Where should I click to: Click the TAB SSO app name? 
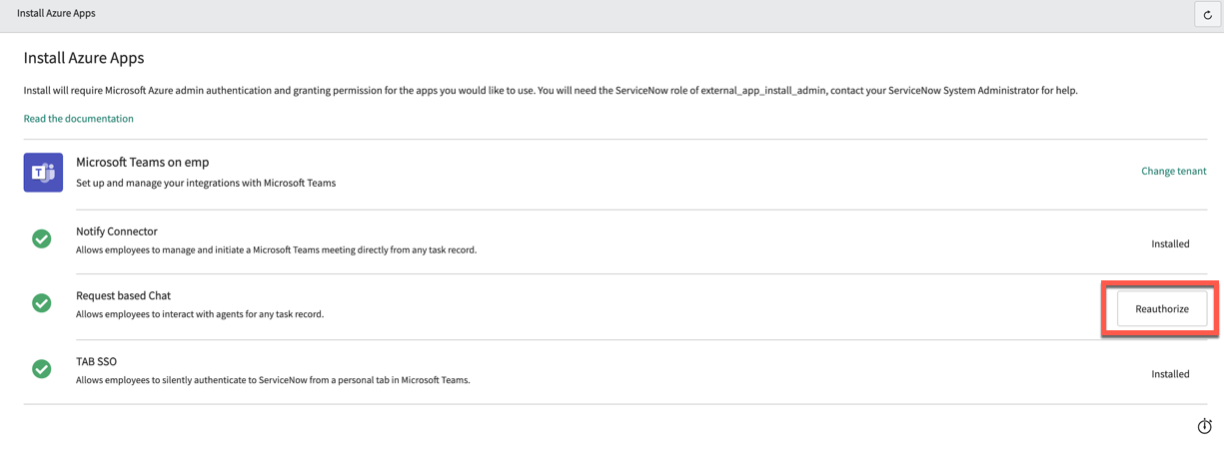tap(96, 361)
